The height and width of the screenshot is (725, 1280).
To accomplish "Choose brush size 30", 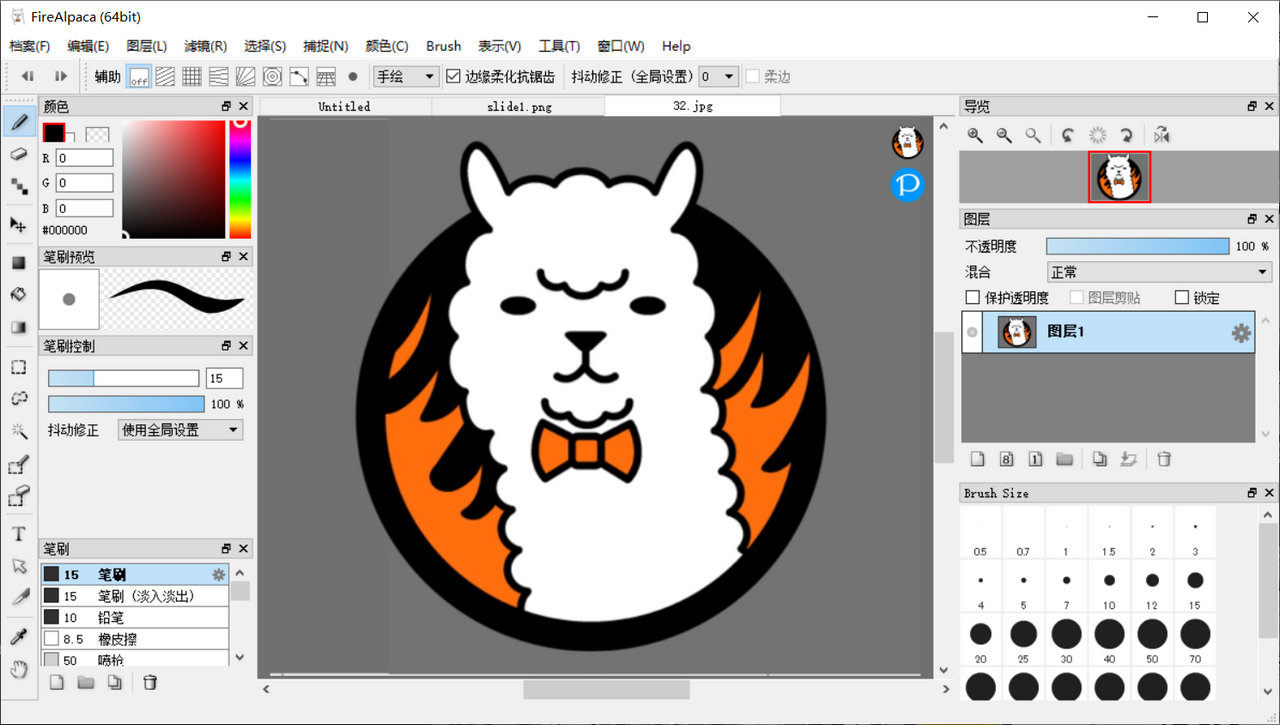I will point(1066,640).
